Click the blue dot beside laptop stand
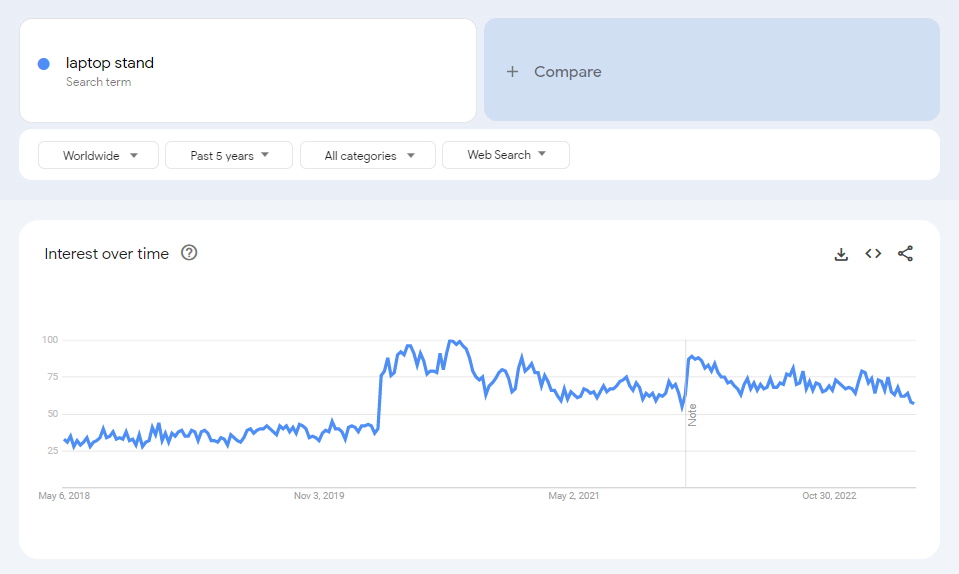Image resolution: width=959 pixels, height=574 pixels. [x=44, y=64]
